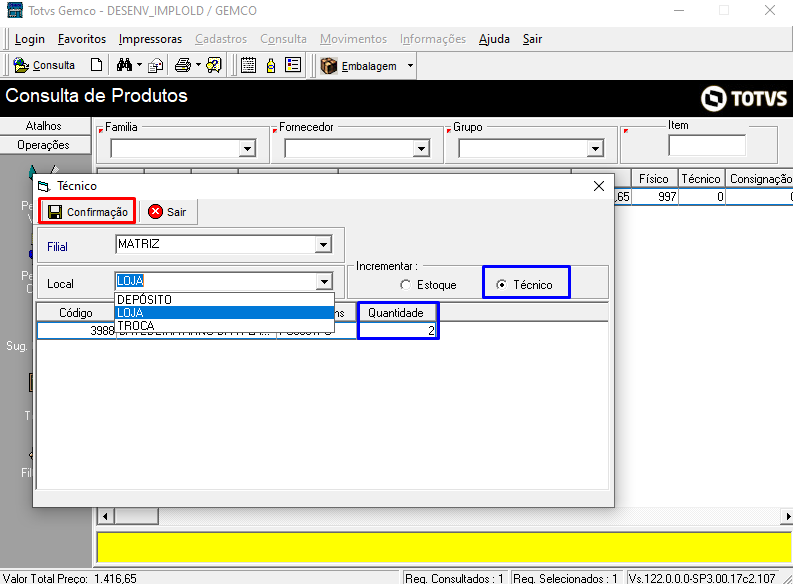Click the Sair button in Técnico dialog

168,211
